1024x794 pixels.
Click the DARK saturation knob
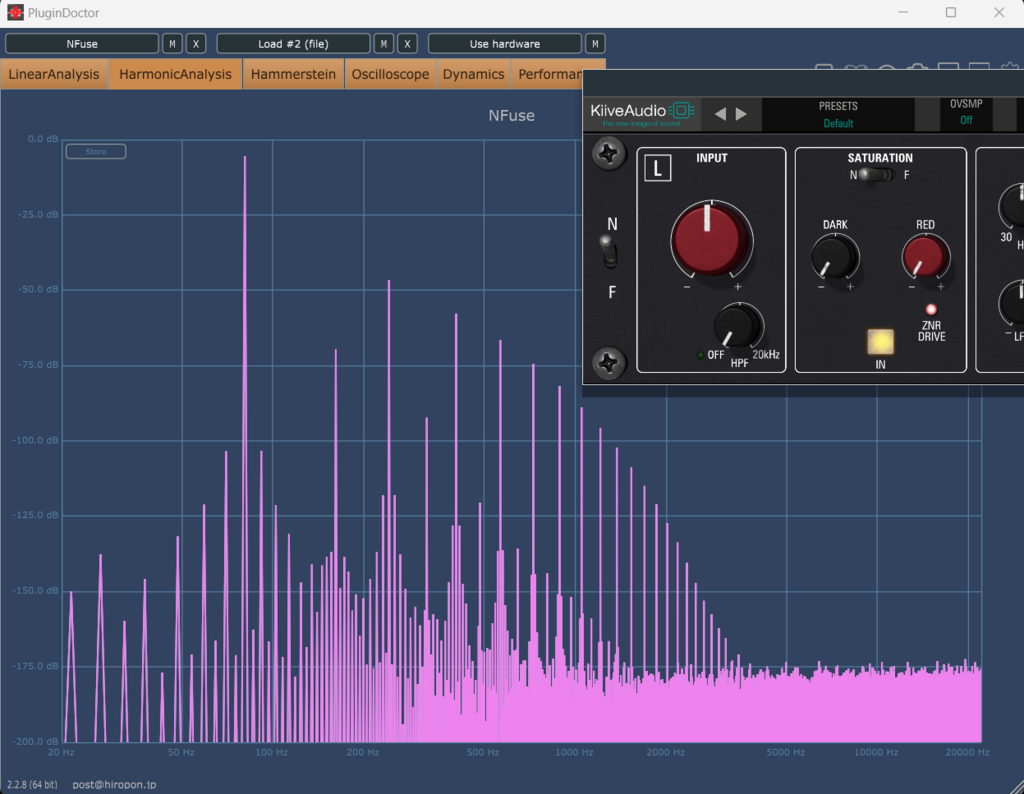835,257
